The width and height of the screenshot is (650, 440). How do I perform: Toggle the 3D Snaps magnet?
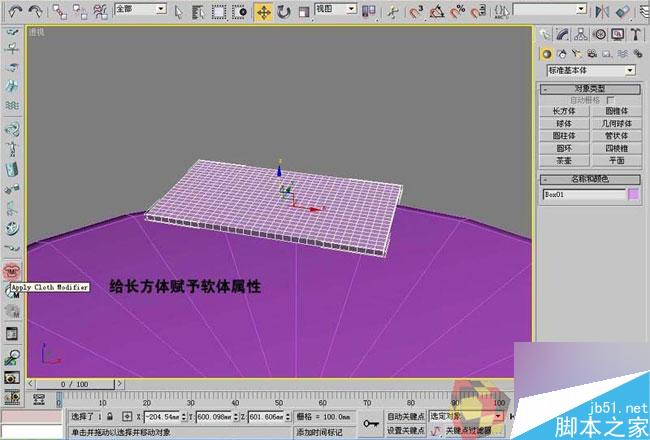click(416, 12)
